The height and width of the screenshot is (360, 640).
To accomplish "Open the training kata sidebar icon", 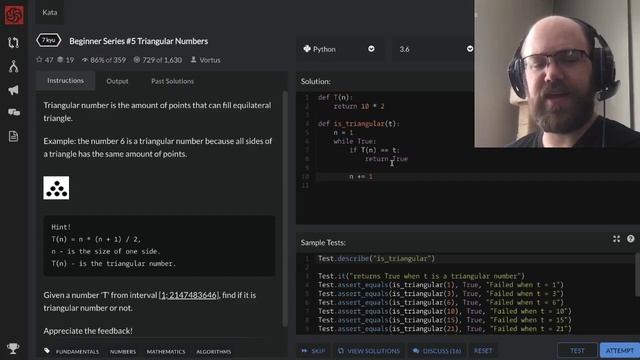I will pos(13,42).
